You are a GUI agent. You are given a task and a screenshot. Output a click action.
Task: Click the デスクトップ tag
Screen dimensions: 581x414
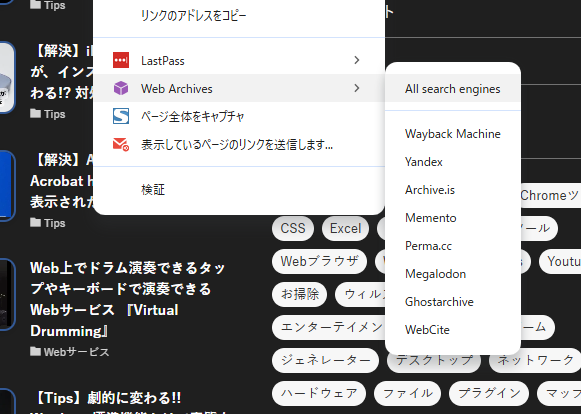tap(434, 363)
